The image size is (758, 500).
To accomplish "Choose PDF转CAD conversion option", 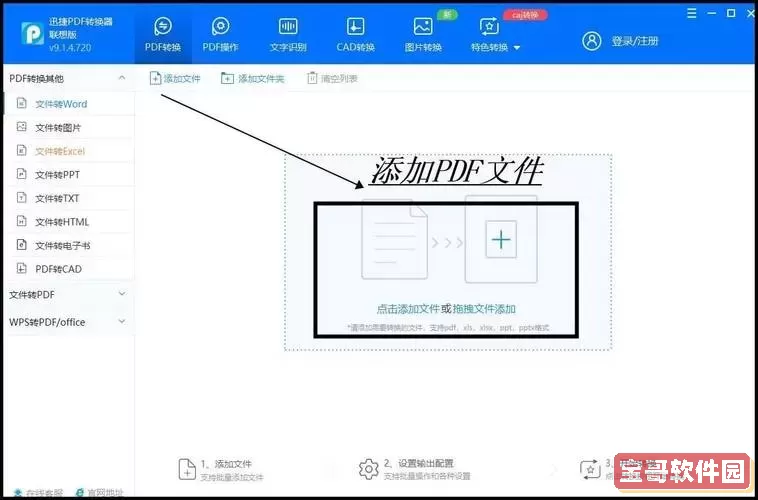I will [58, 268].
